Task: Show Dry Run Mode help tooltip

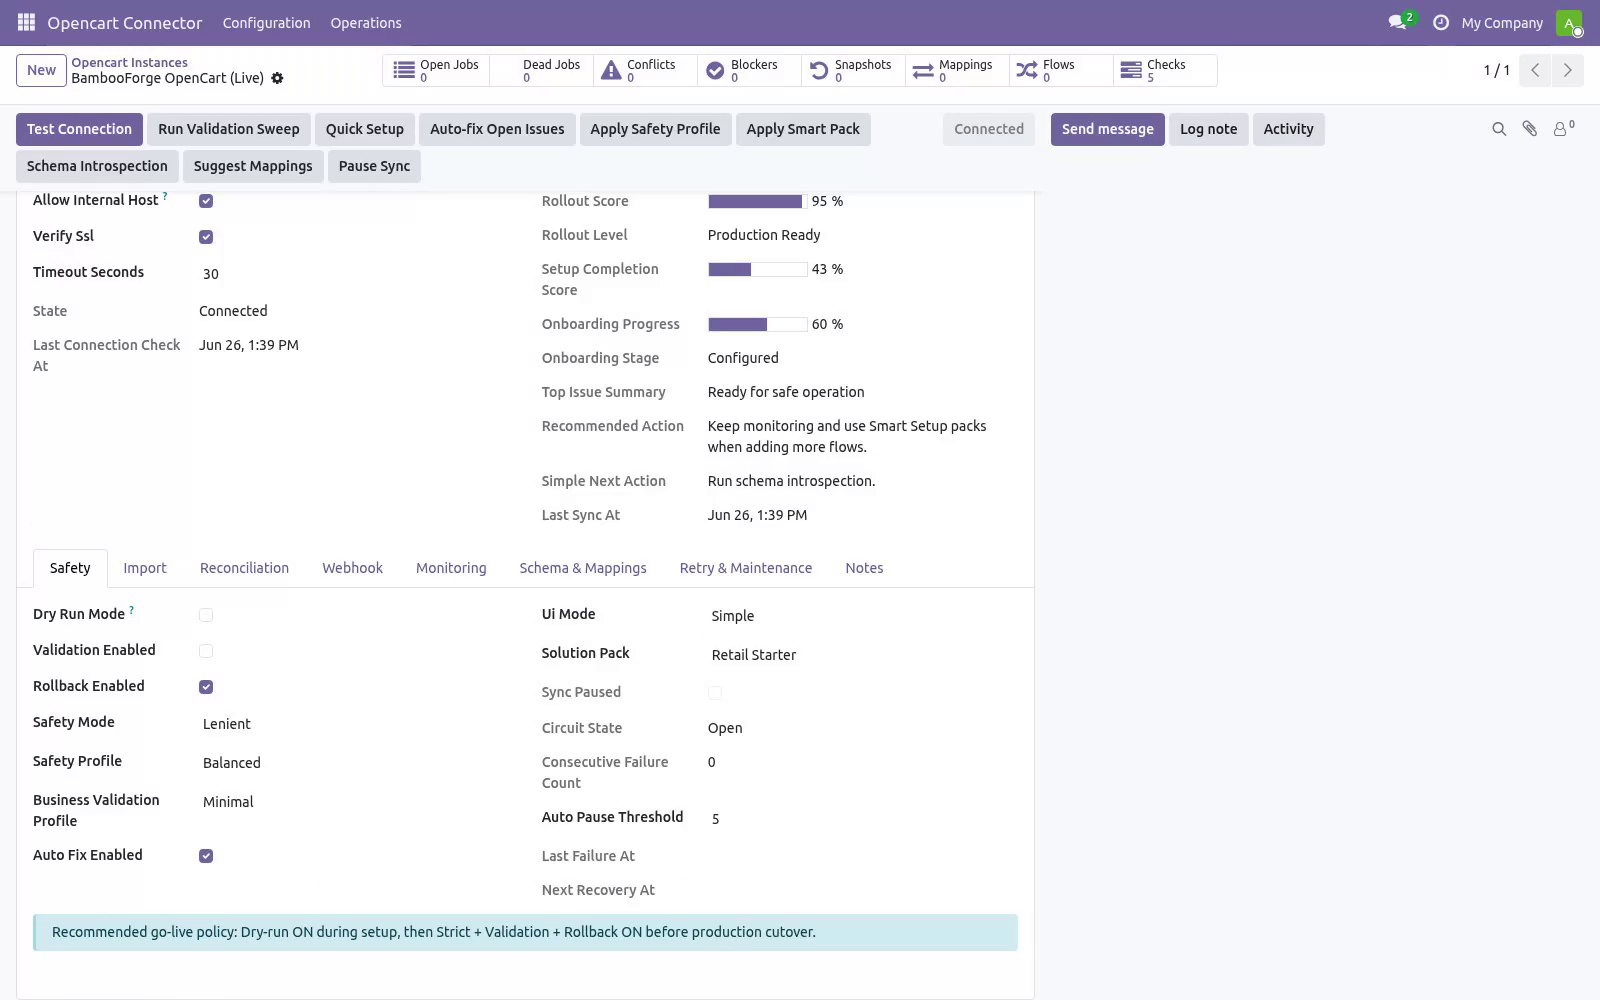Action: tap(131, 611)
